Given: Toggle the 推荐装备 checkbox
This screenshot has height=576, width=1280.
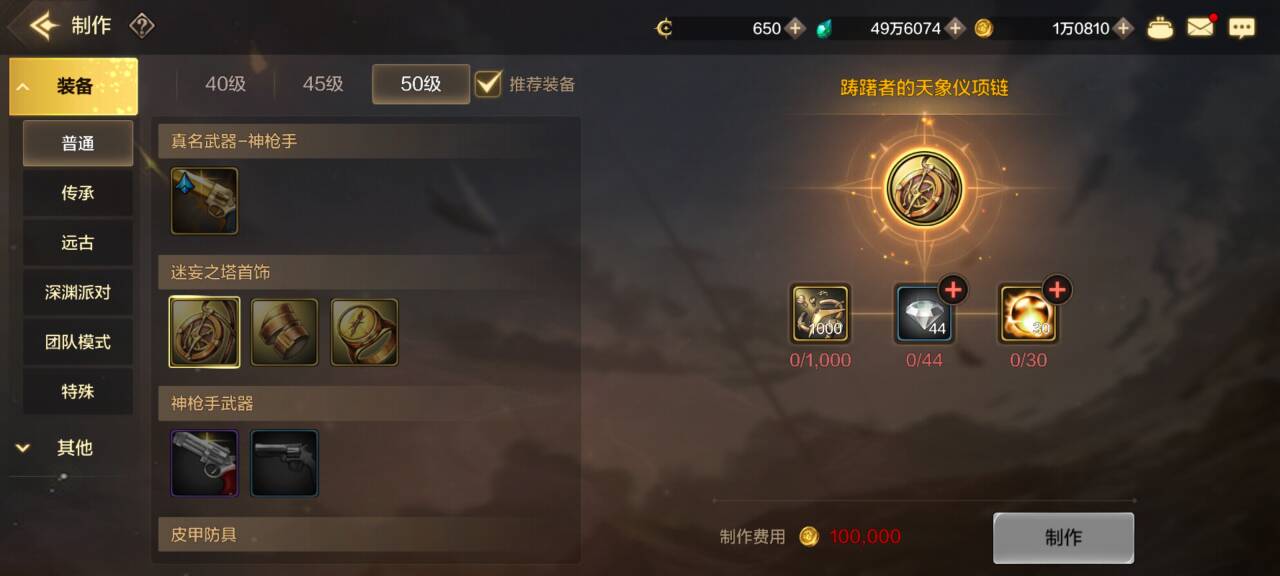Looking at the screenshot, I should (x=488, y=83).
